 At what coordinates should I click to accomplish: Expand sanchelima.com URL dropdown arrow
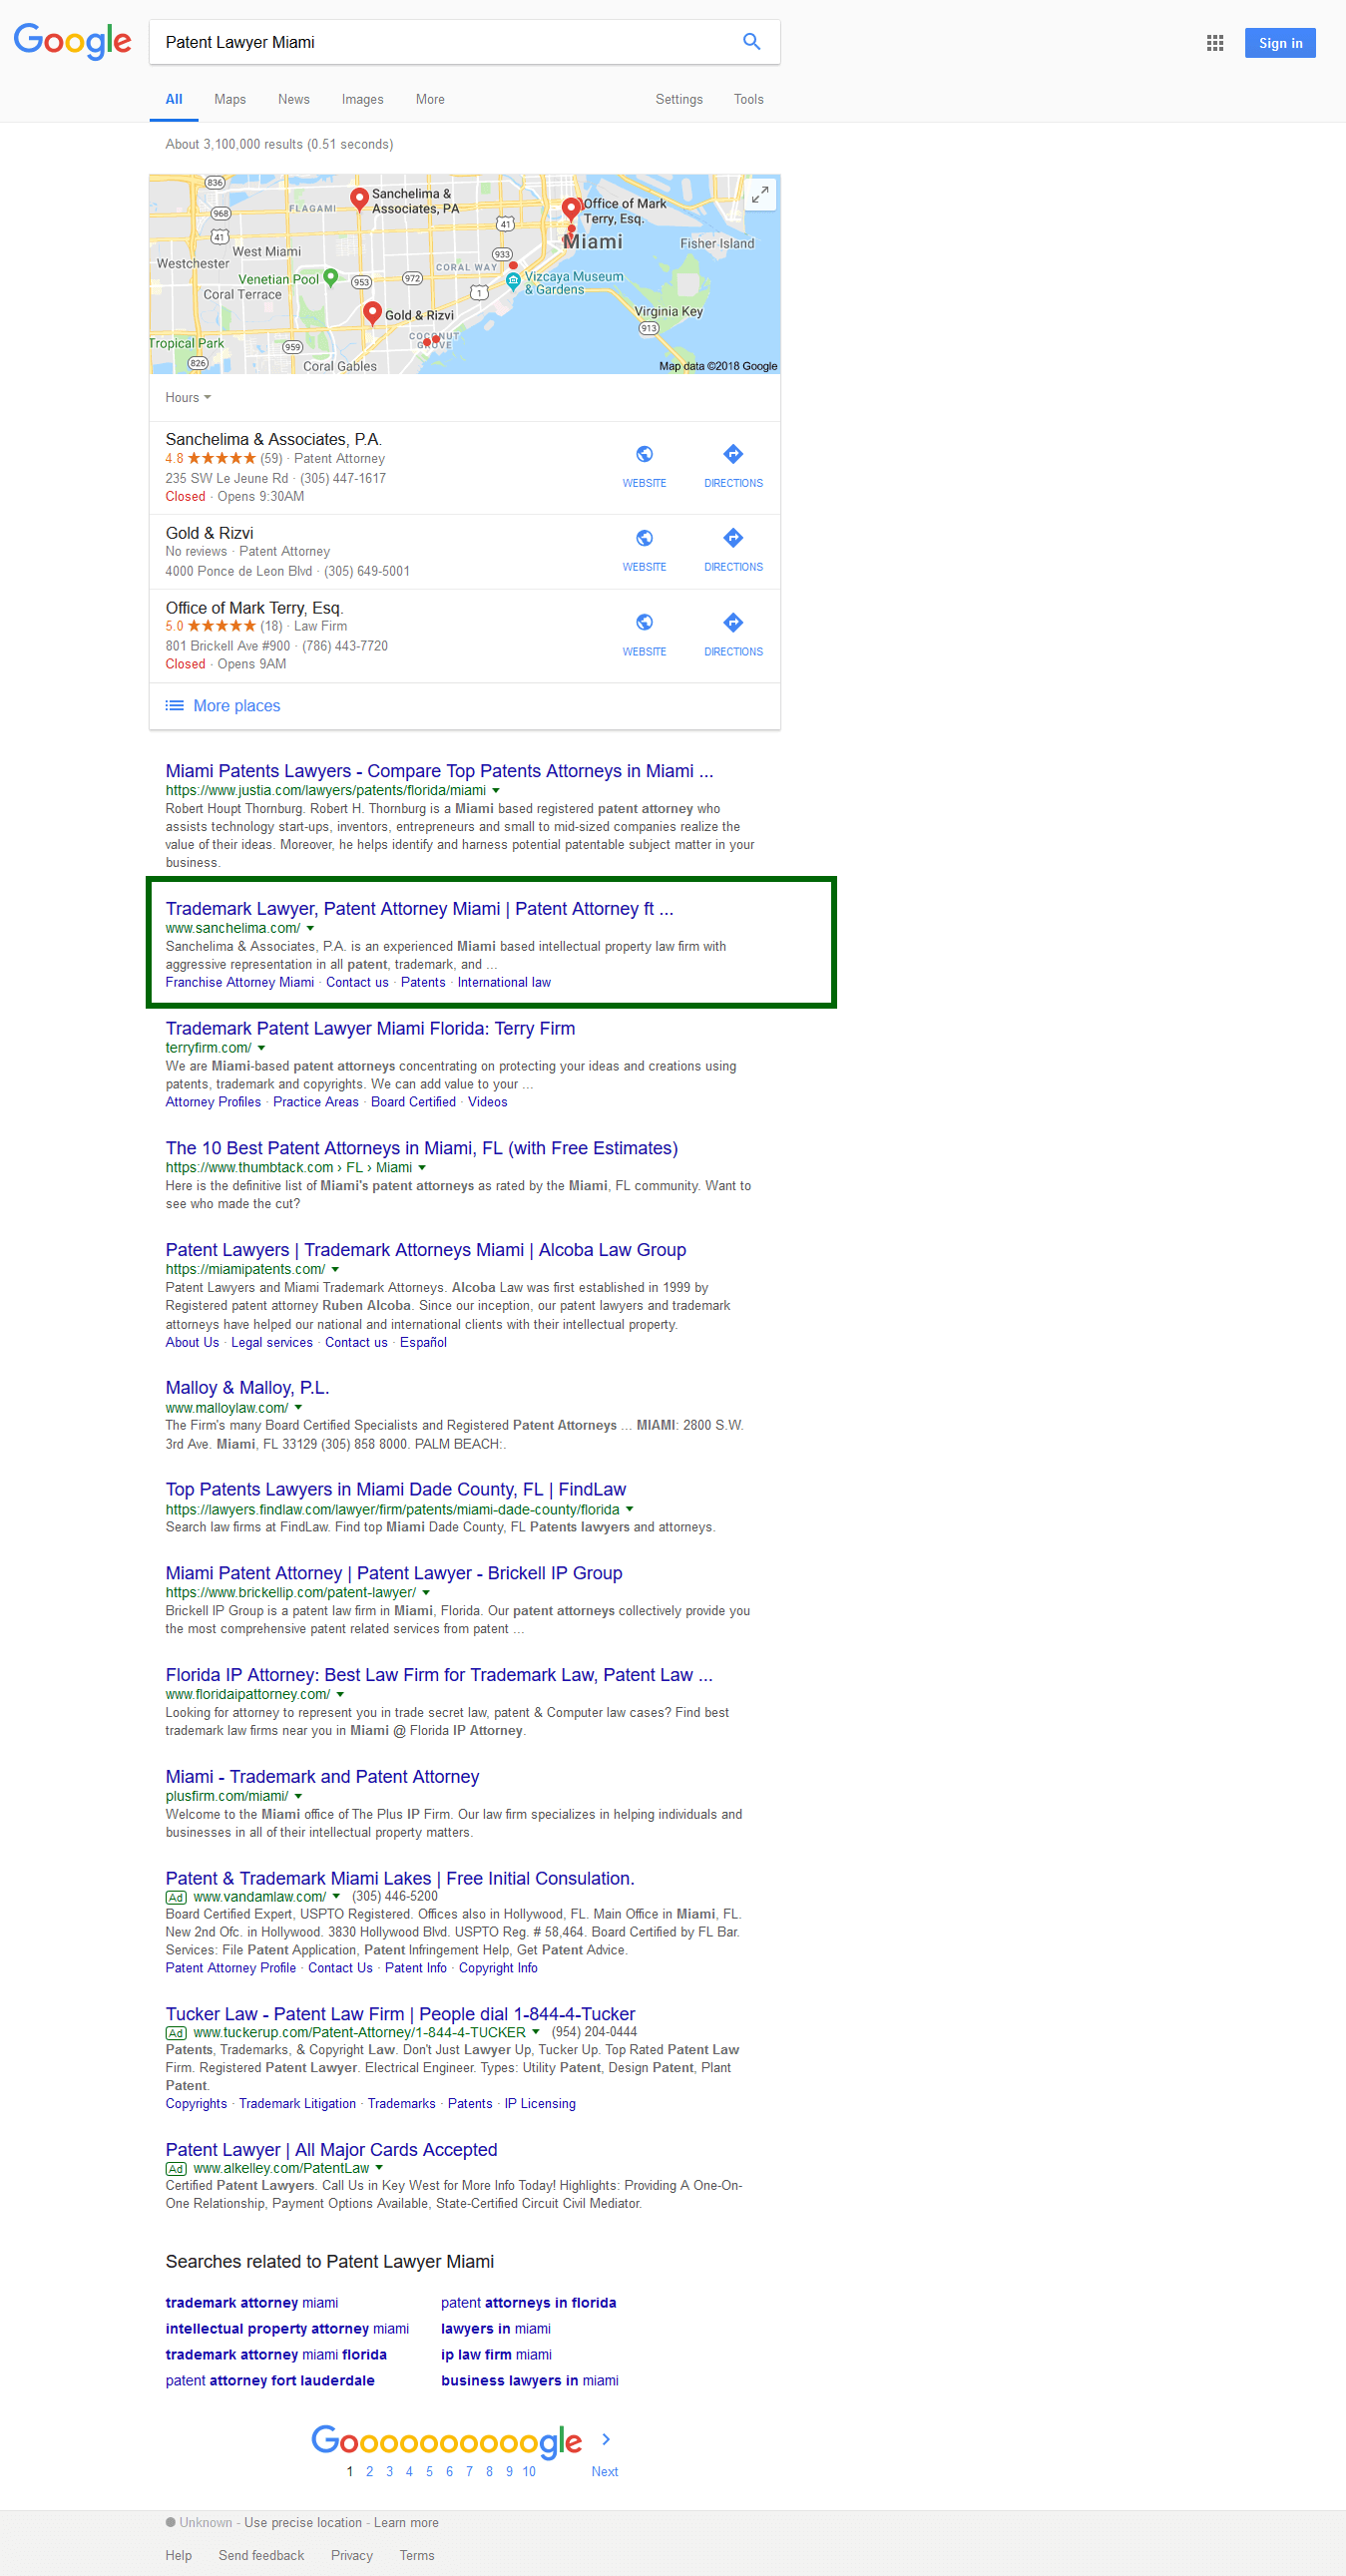click(310, 929)
